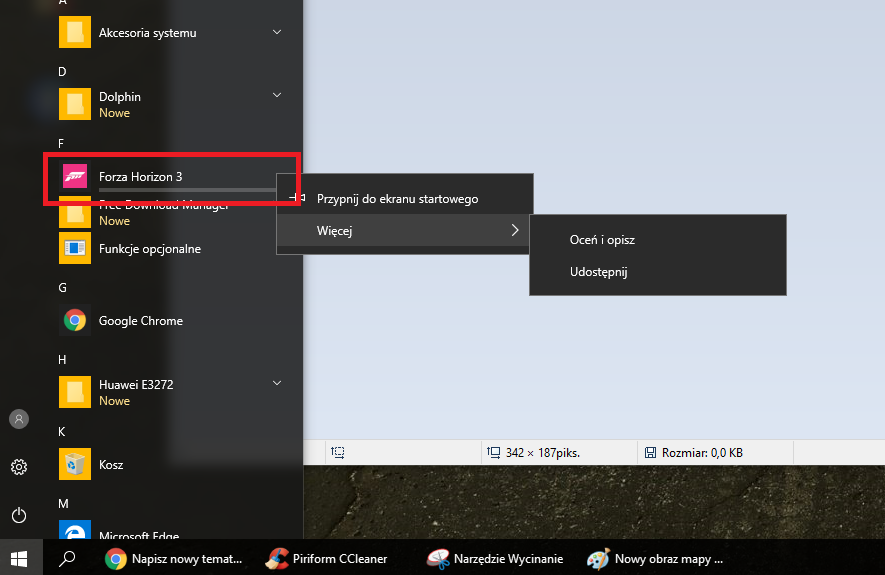Click the Forza Horizon 3 install progress bar
Viewport: 885px width, 575px height.
(x=187, y=190)
